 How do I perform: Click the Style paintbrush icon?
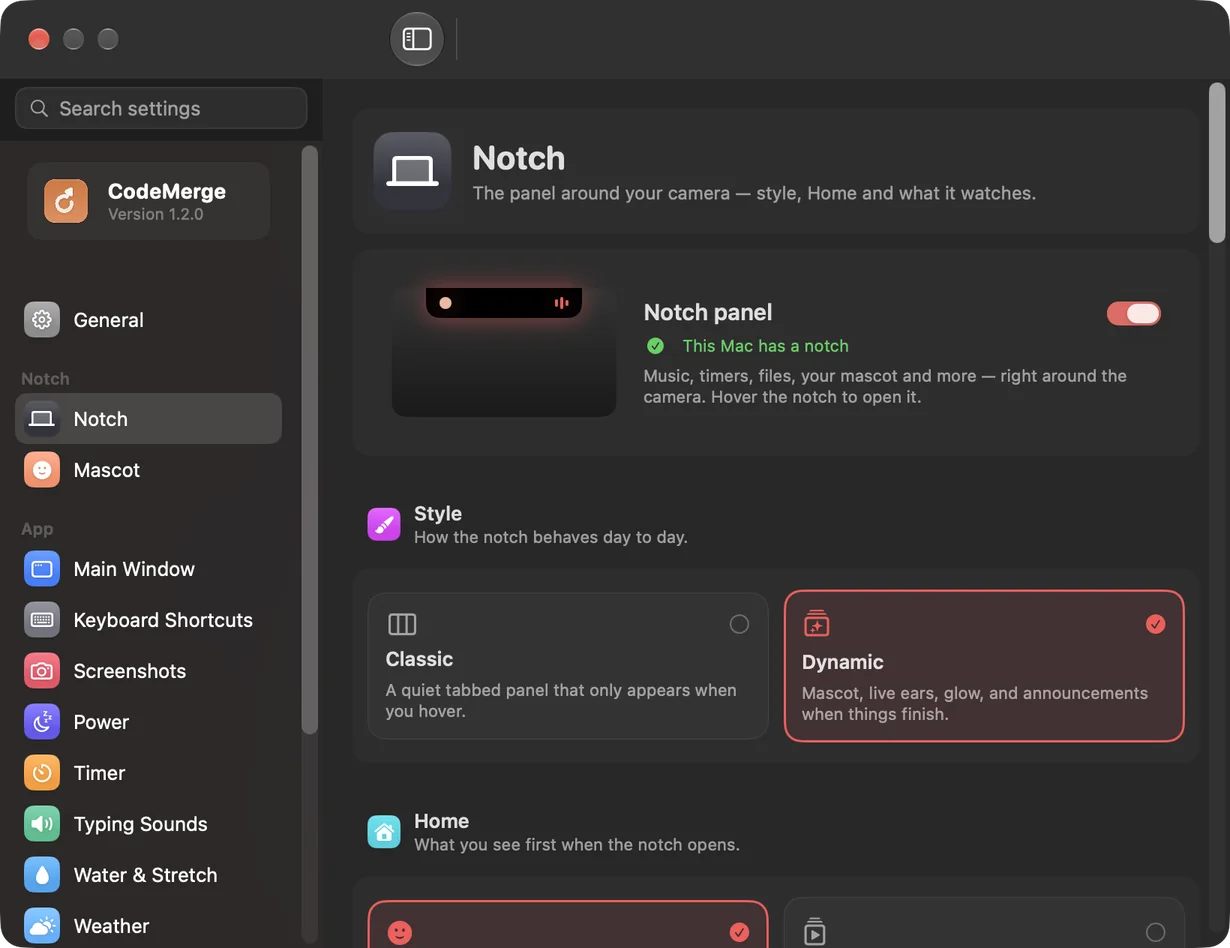[x=384, y=524]
